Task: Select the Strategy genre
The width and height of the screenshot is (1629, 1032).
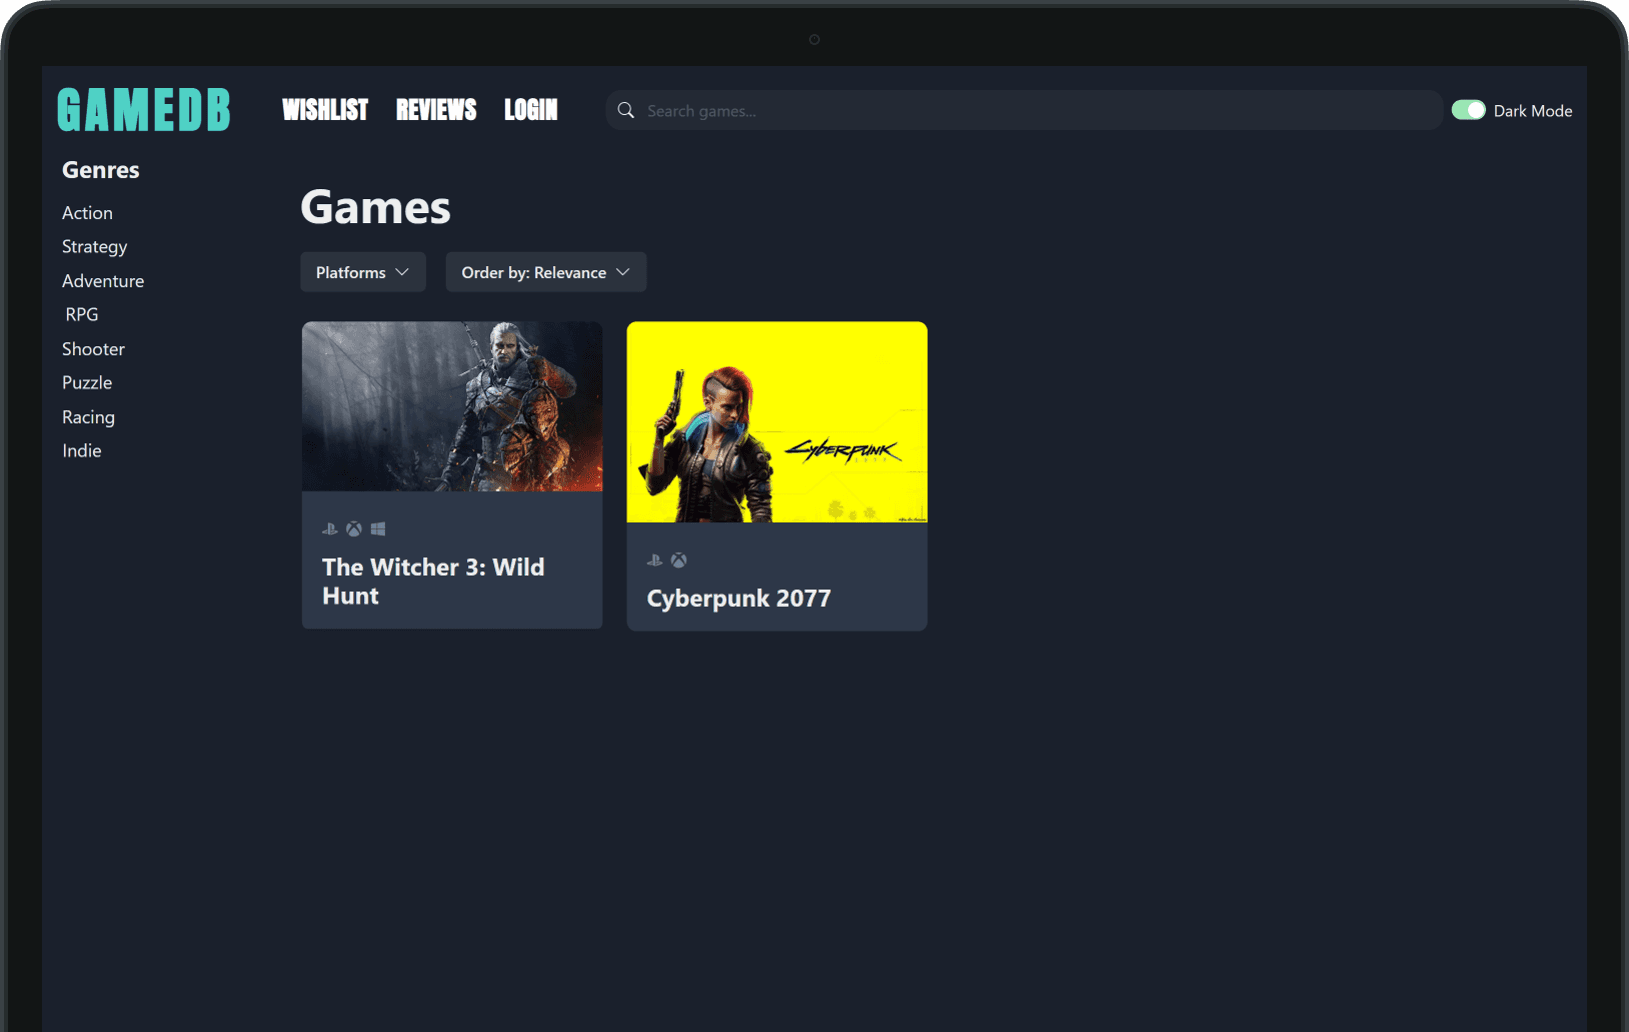Action: tap(94, 247)
